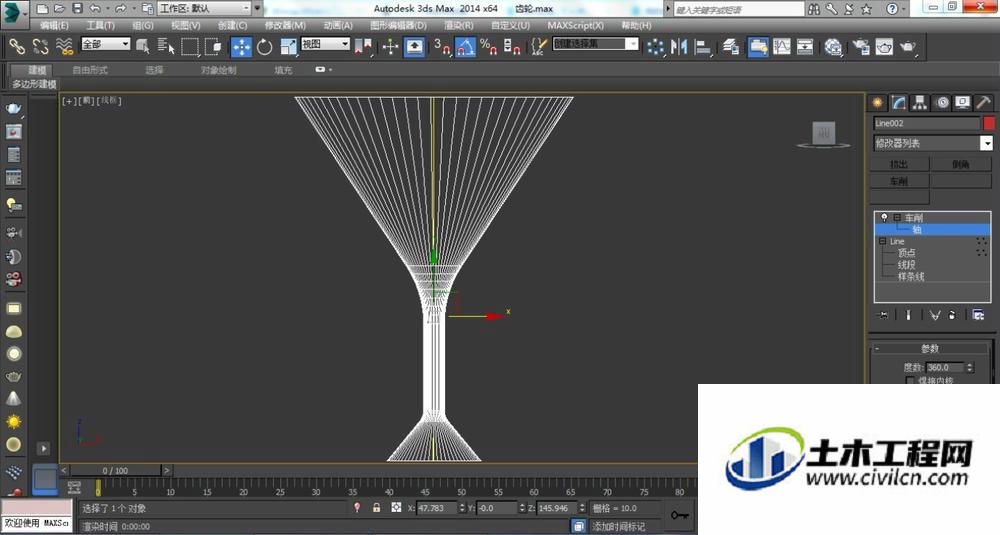The width and height of the screenshot is (1000, 535).
Task: Switch to the Utilities hammer tab
Action: pyautogui.click(x=983, y=103)
